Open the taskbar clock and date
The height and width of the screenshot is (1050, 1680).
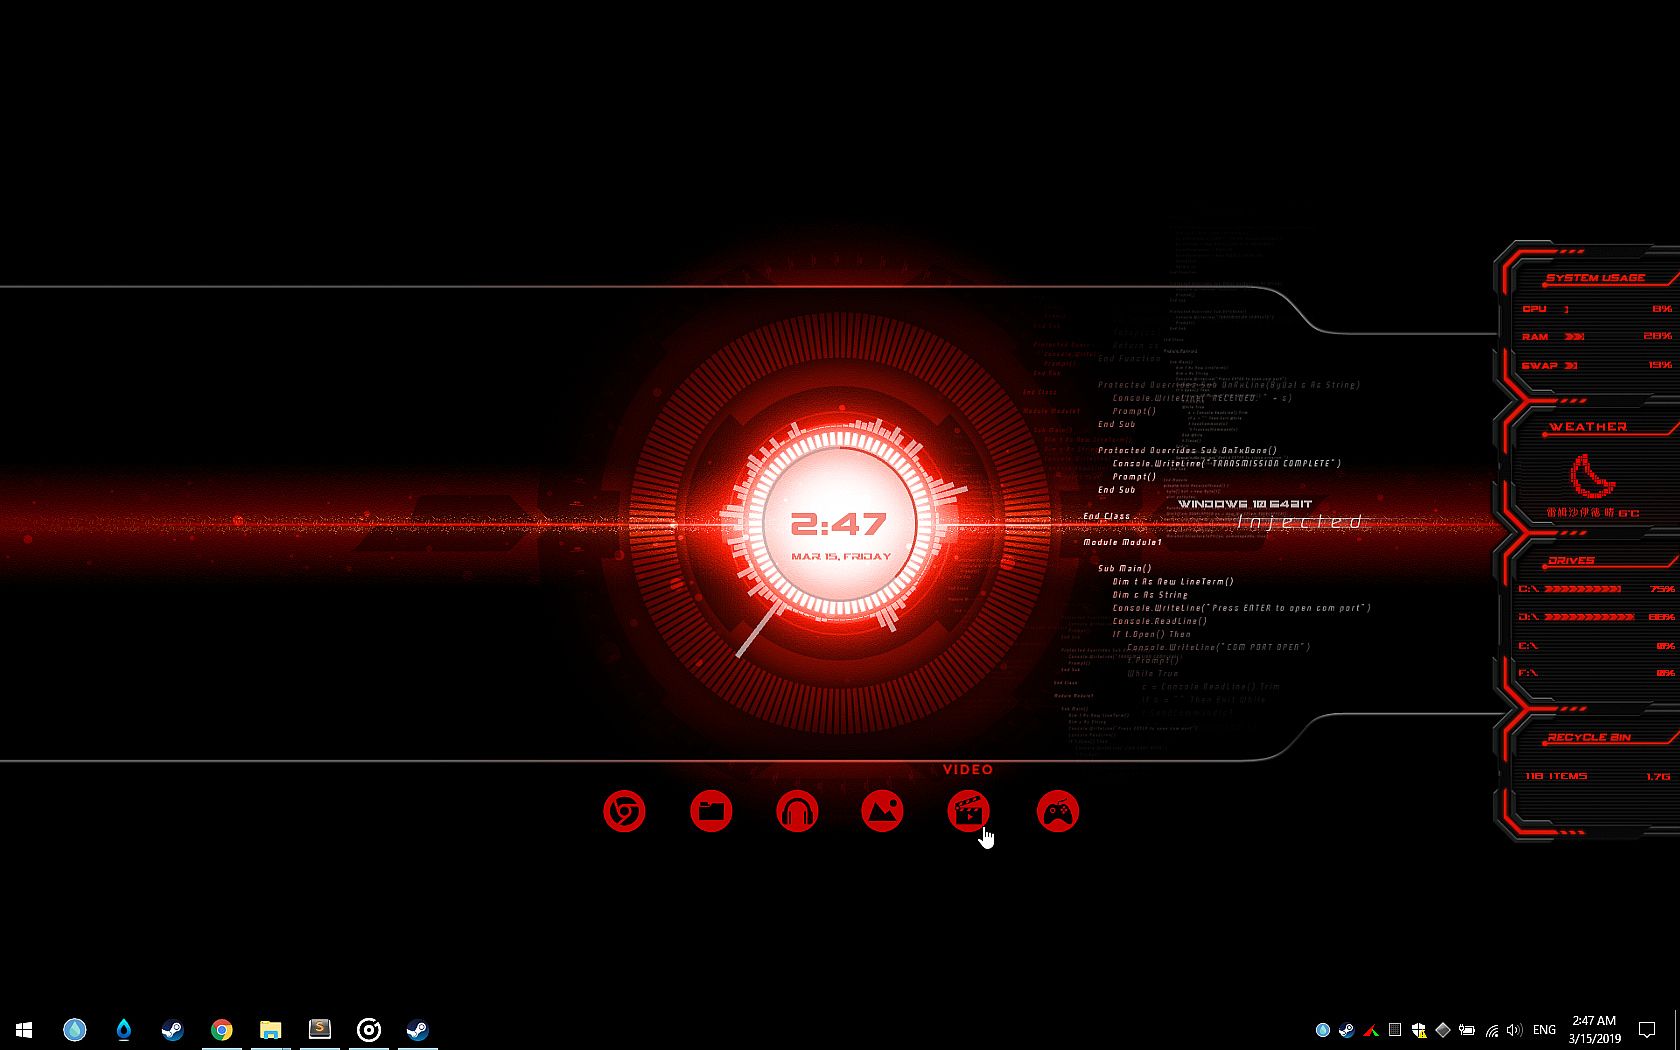click(1594, 1029)
